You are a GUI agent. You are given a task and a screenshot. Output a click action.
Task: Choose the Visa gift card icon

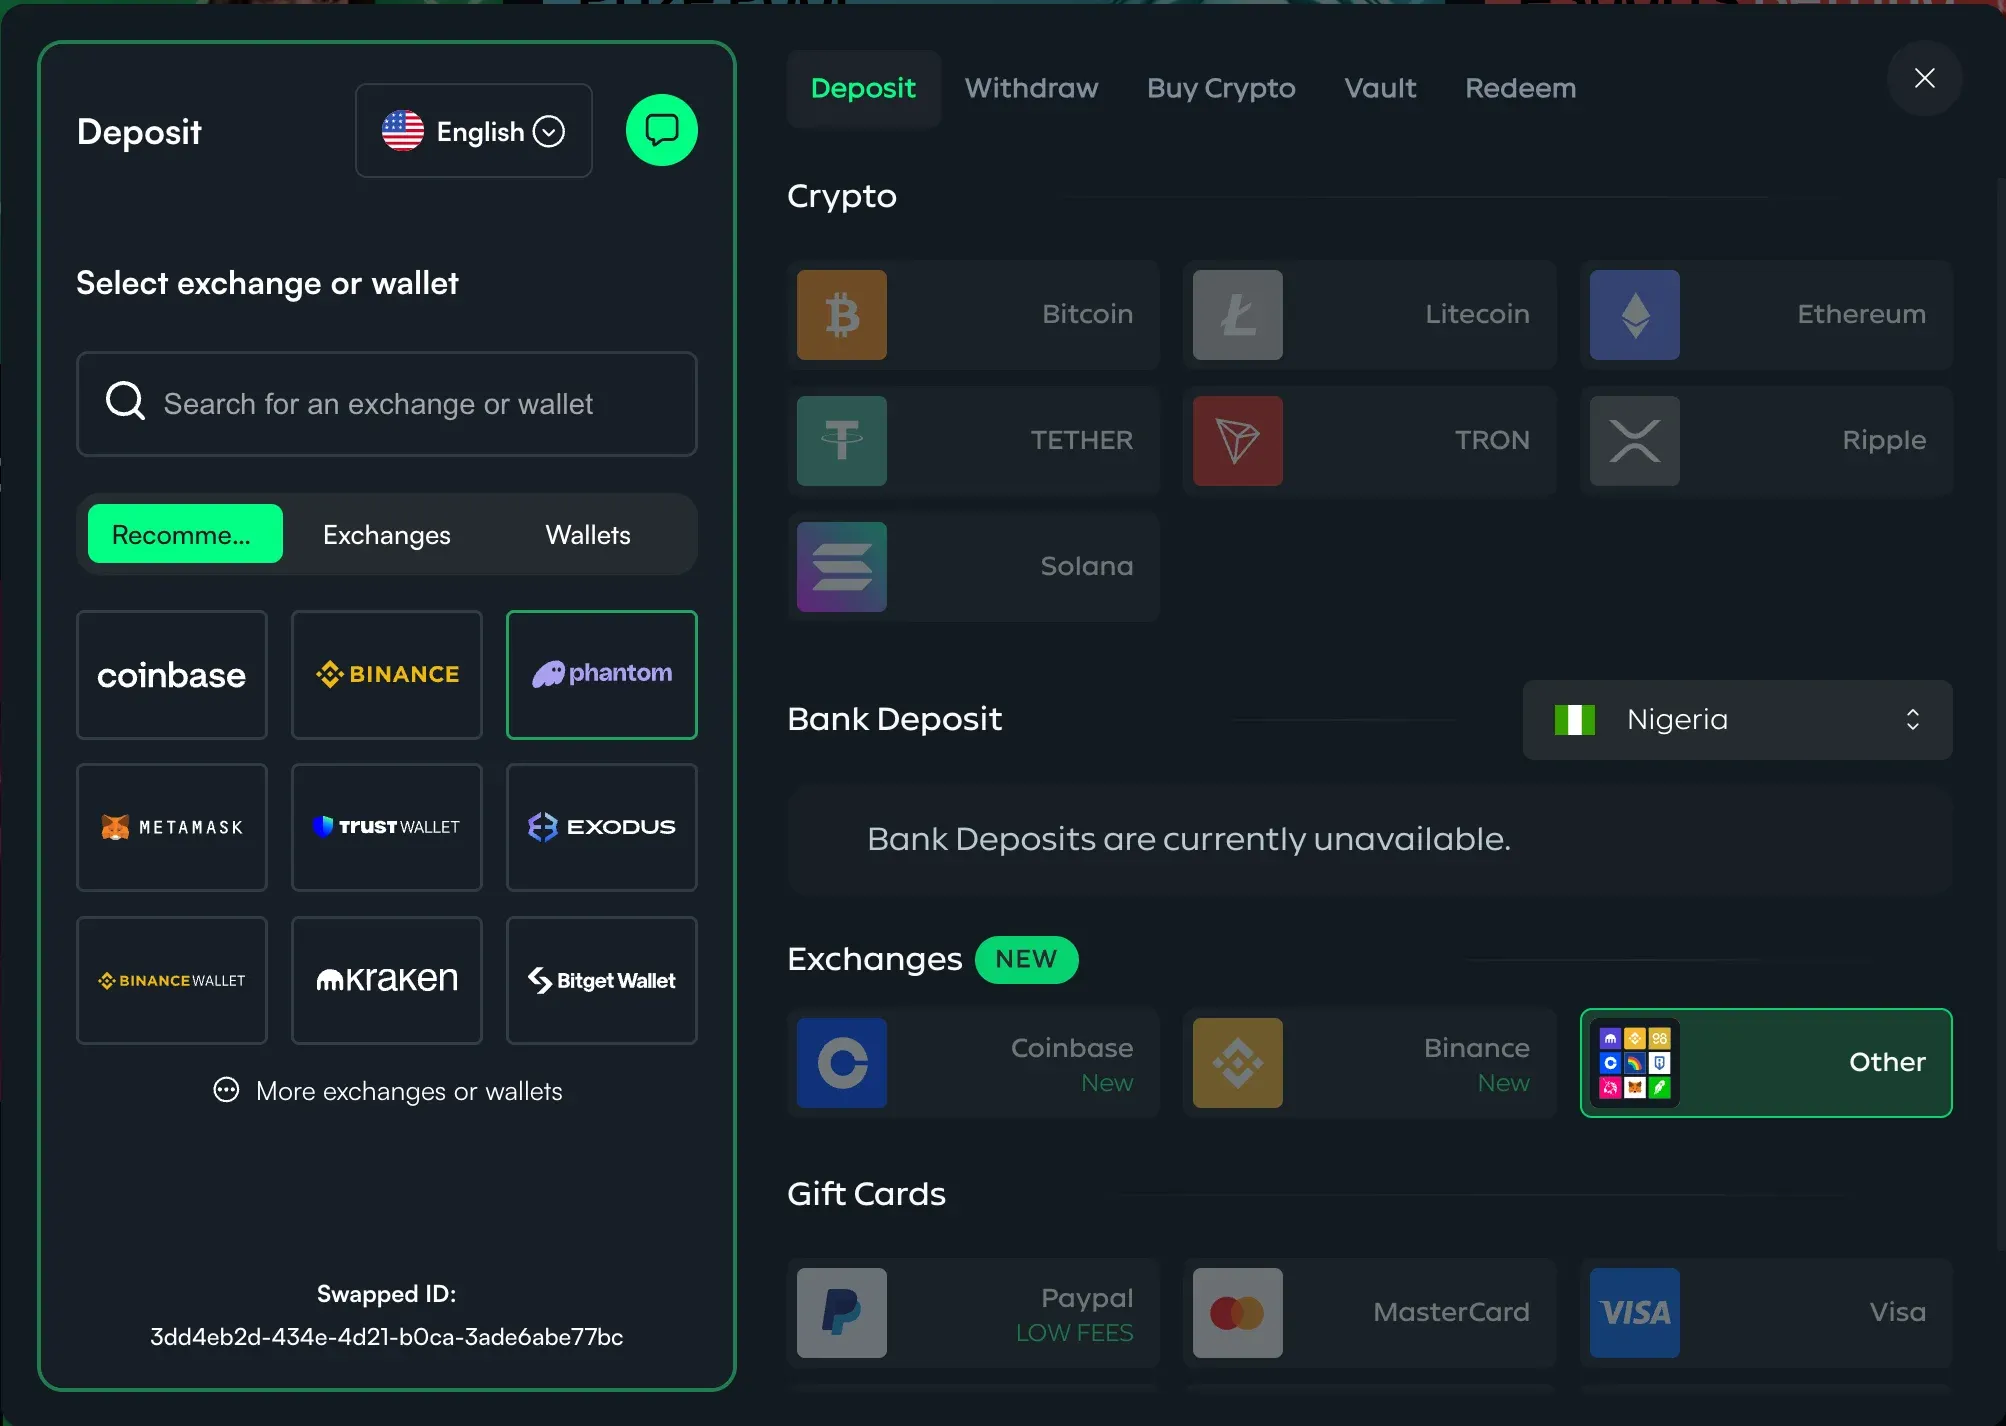click(x=1634, y=1313)
